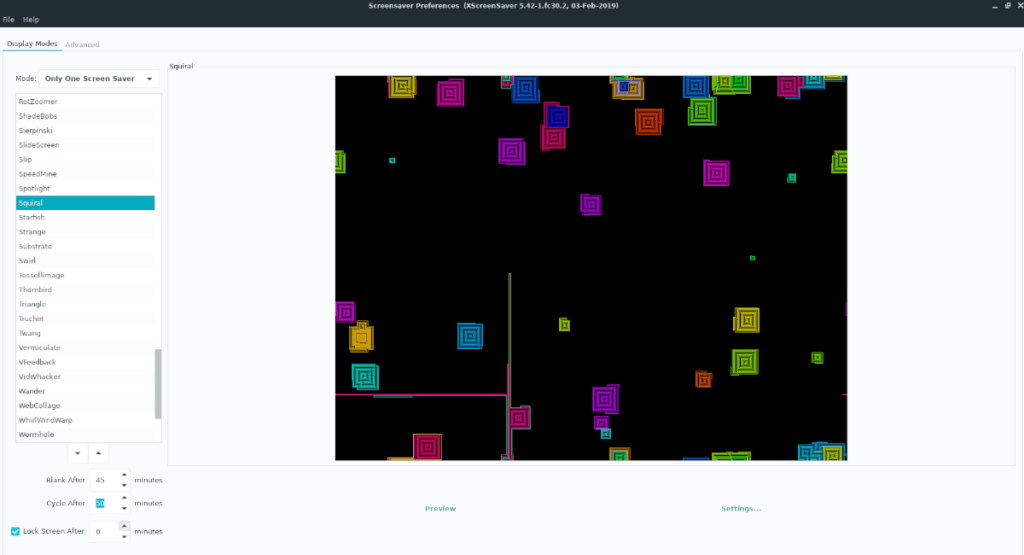Click the Cycle After input field
Viewport: 1024px width, 555px height.
click(105, 503)
